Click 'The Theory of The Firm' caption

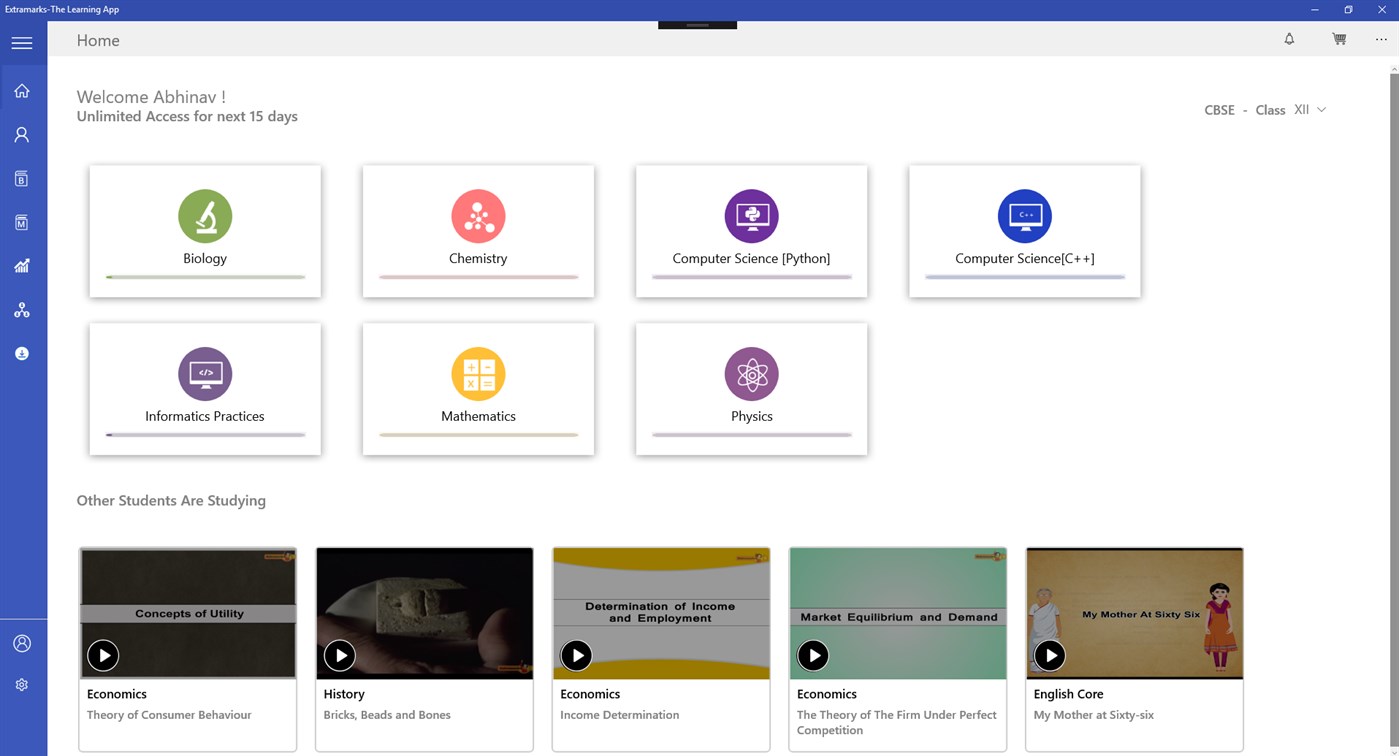[x=896, y=722]
